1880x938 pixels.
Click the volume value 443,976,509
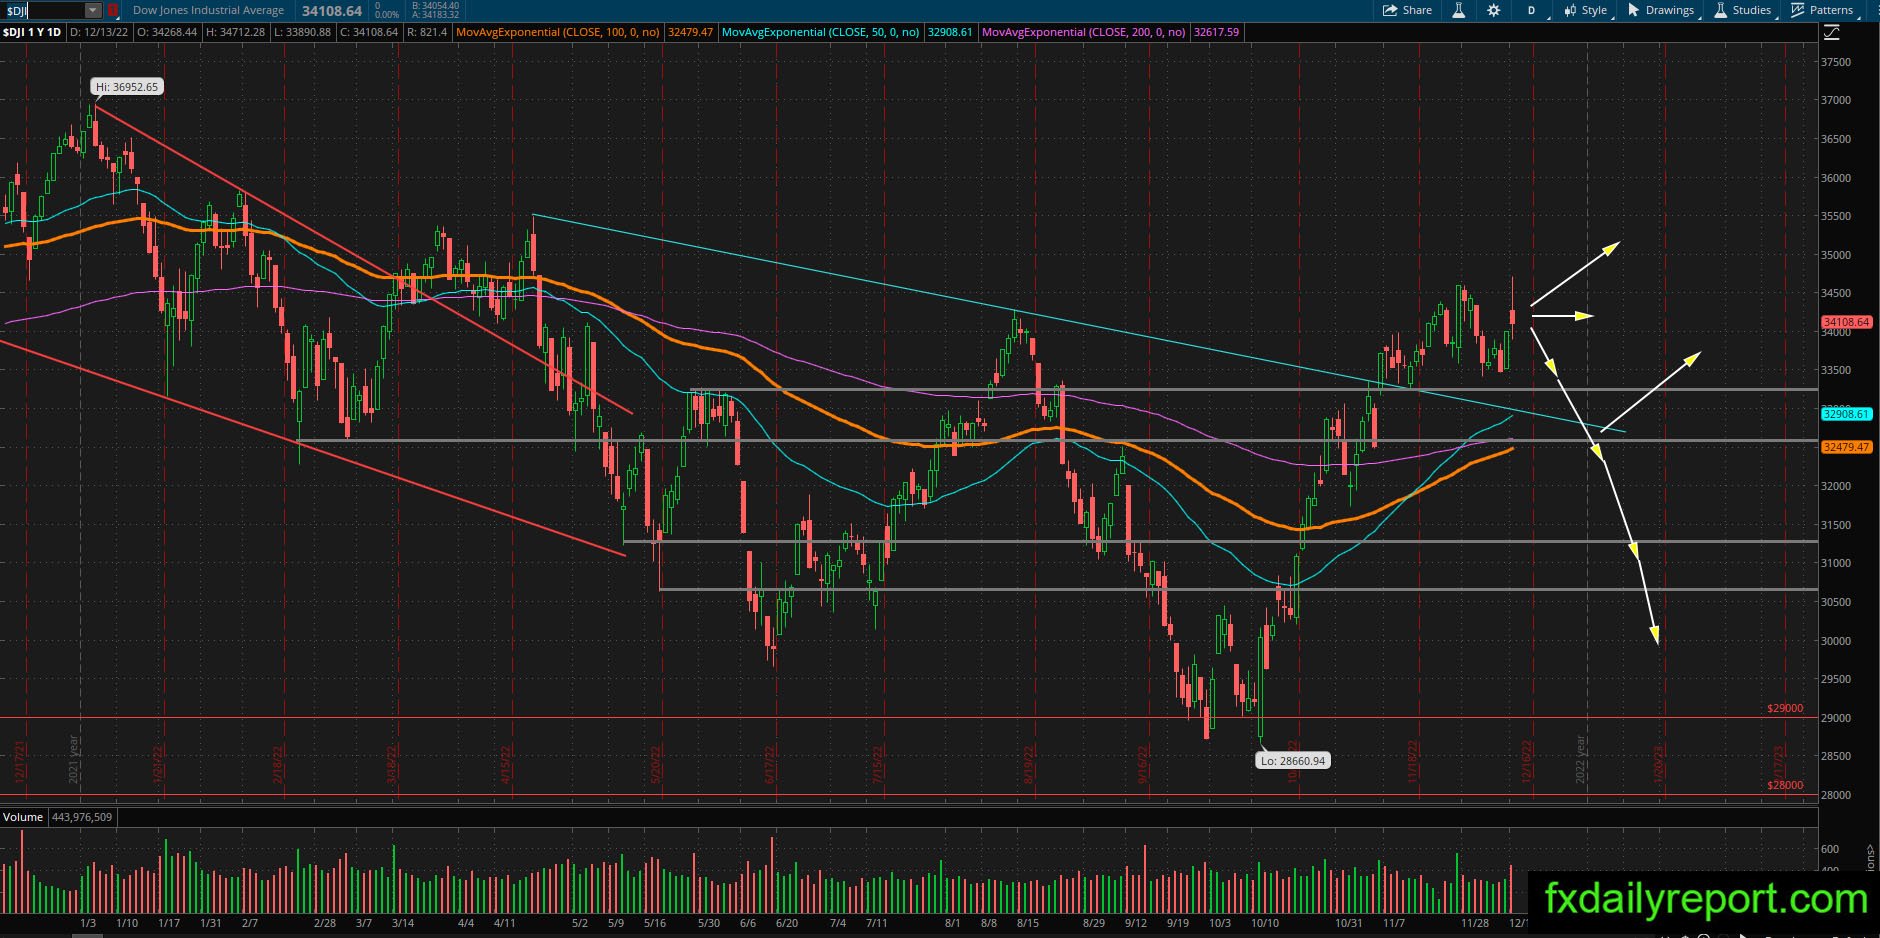coord(81,817)
